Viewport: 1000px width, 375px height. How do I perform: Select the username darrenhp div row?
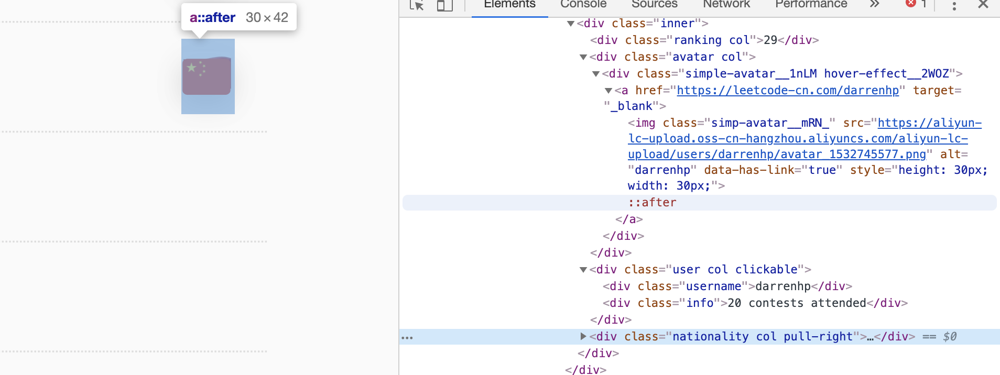(728, 286)
